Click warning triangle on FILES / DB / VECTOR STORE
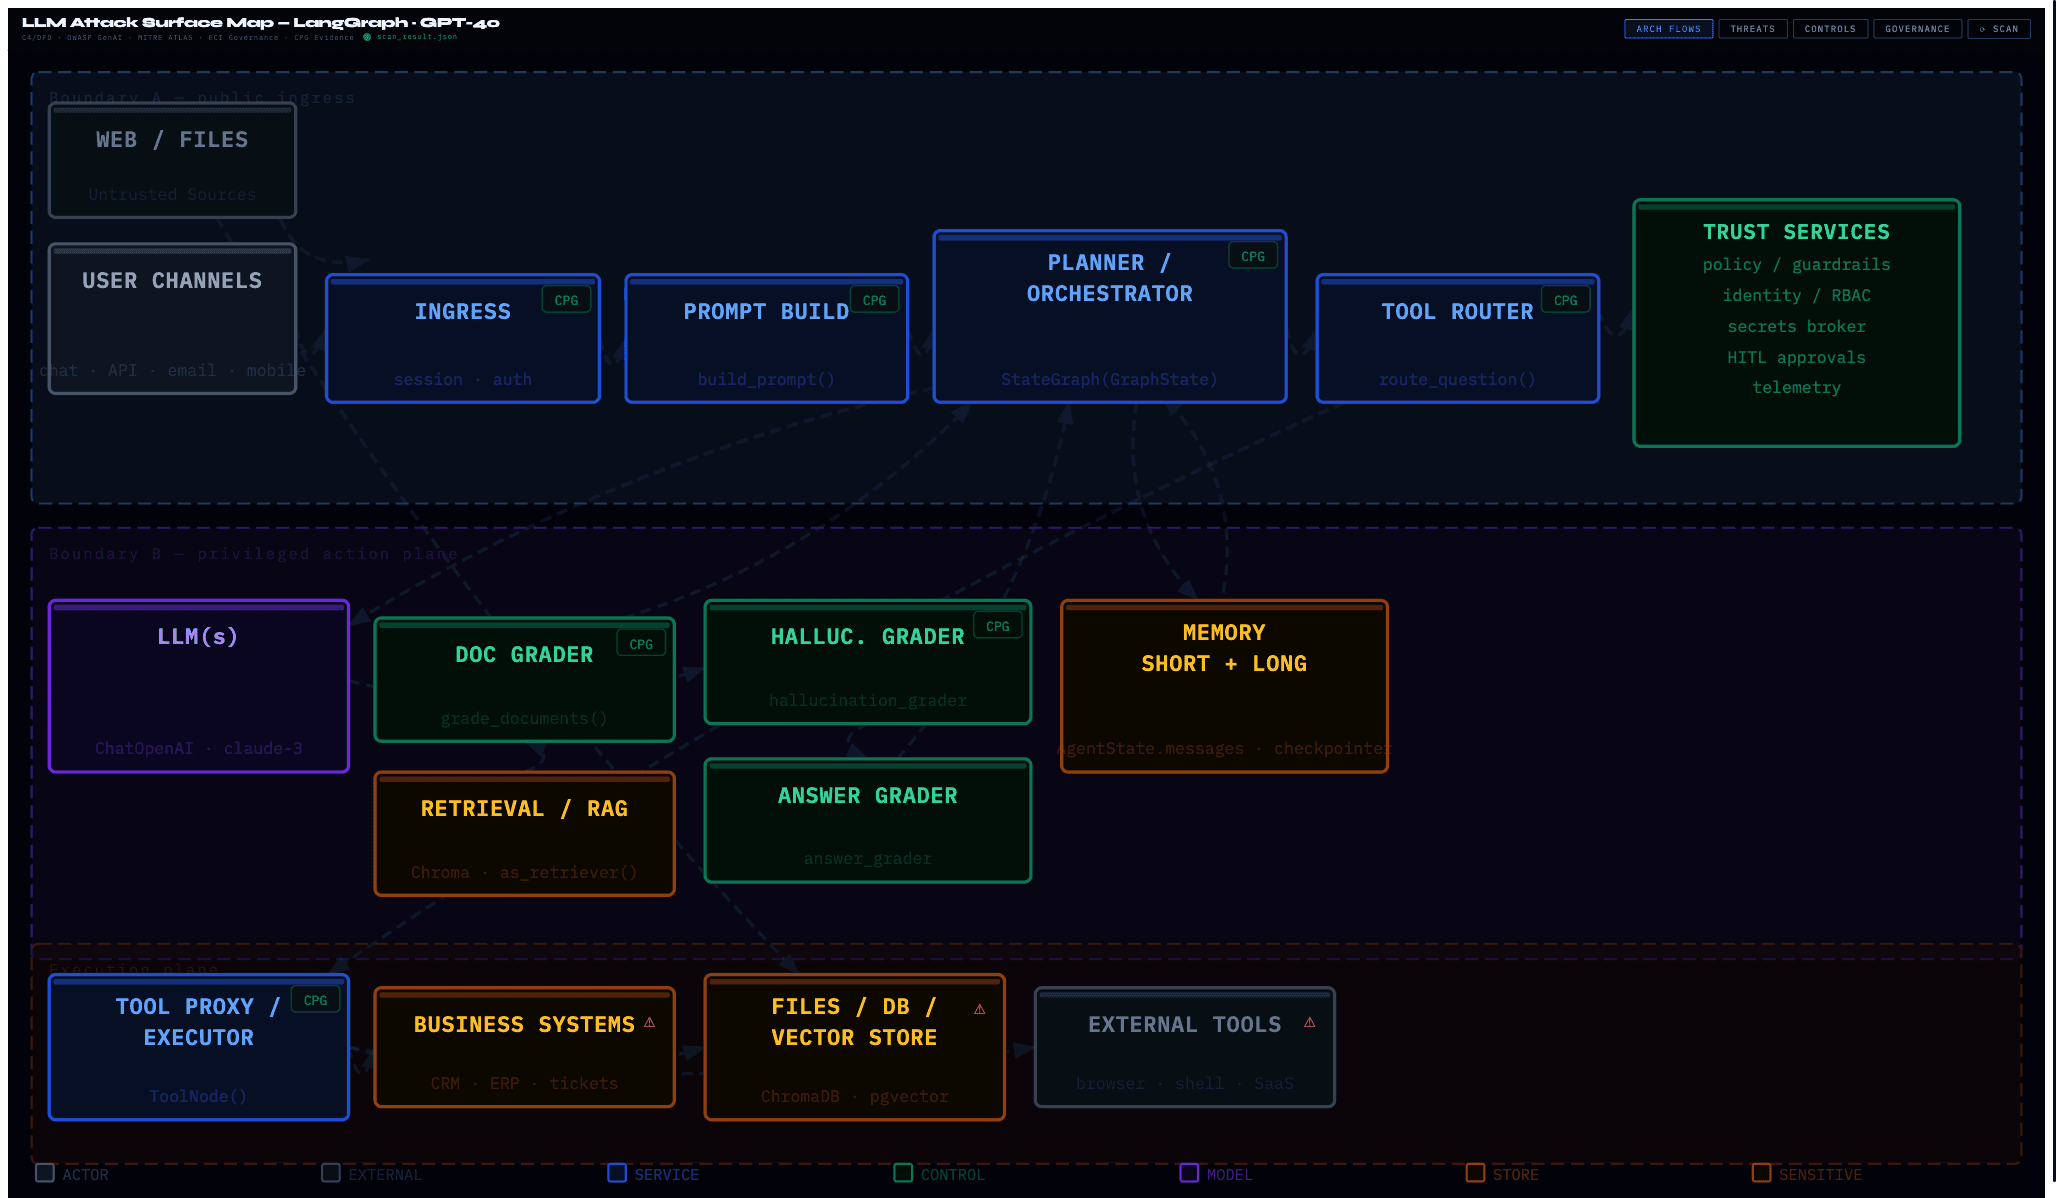This screenshot has height=1198, width=2056. [x=979, y=1009]
